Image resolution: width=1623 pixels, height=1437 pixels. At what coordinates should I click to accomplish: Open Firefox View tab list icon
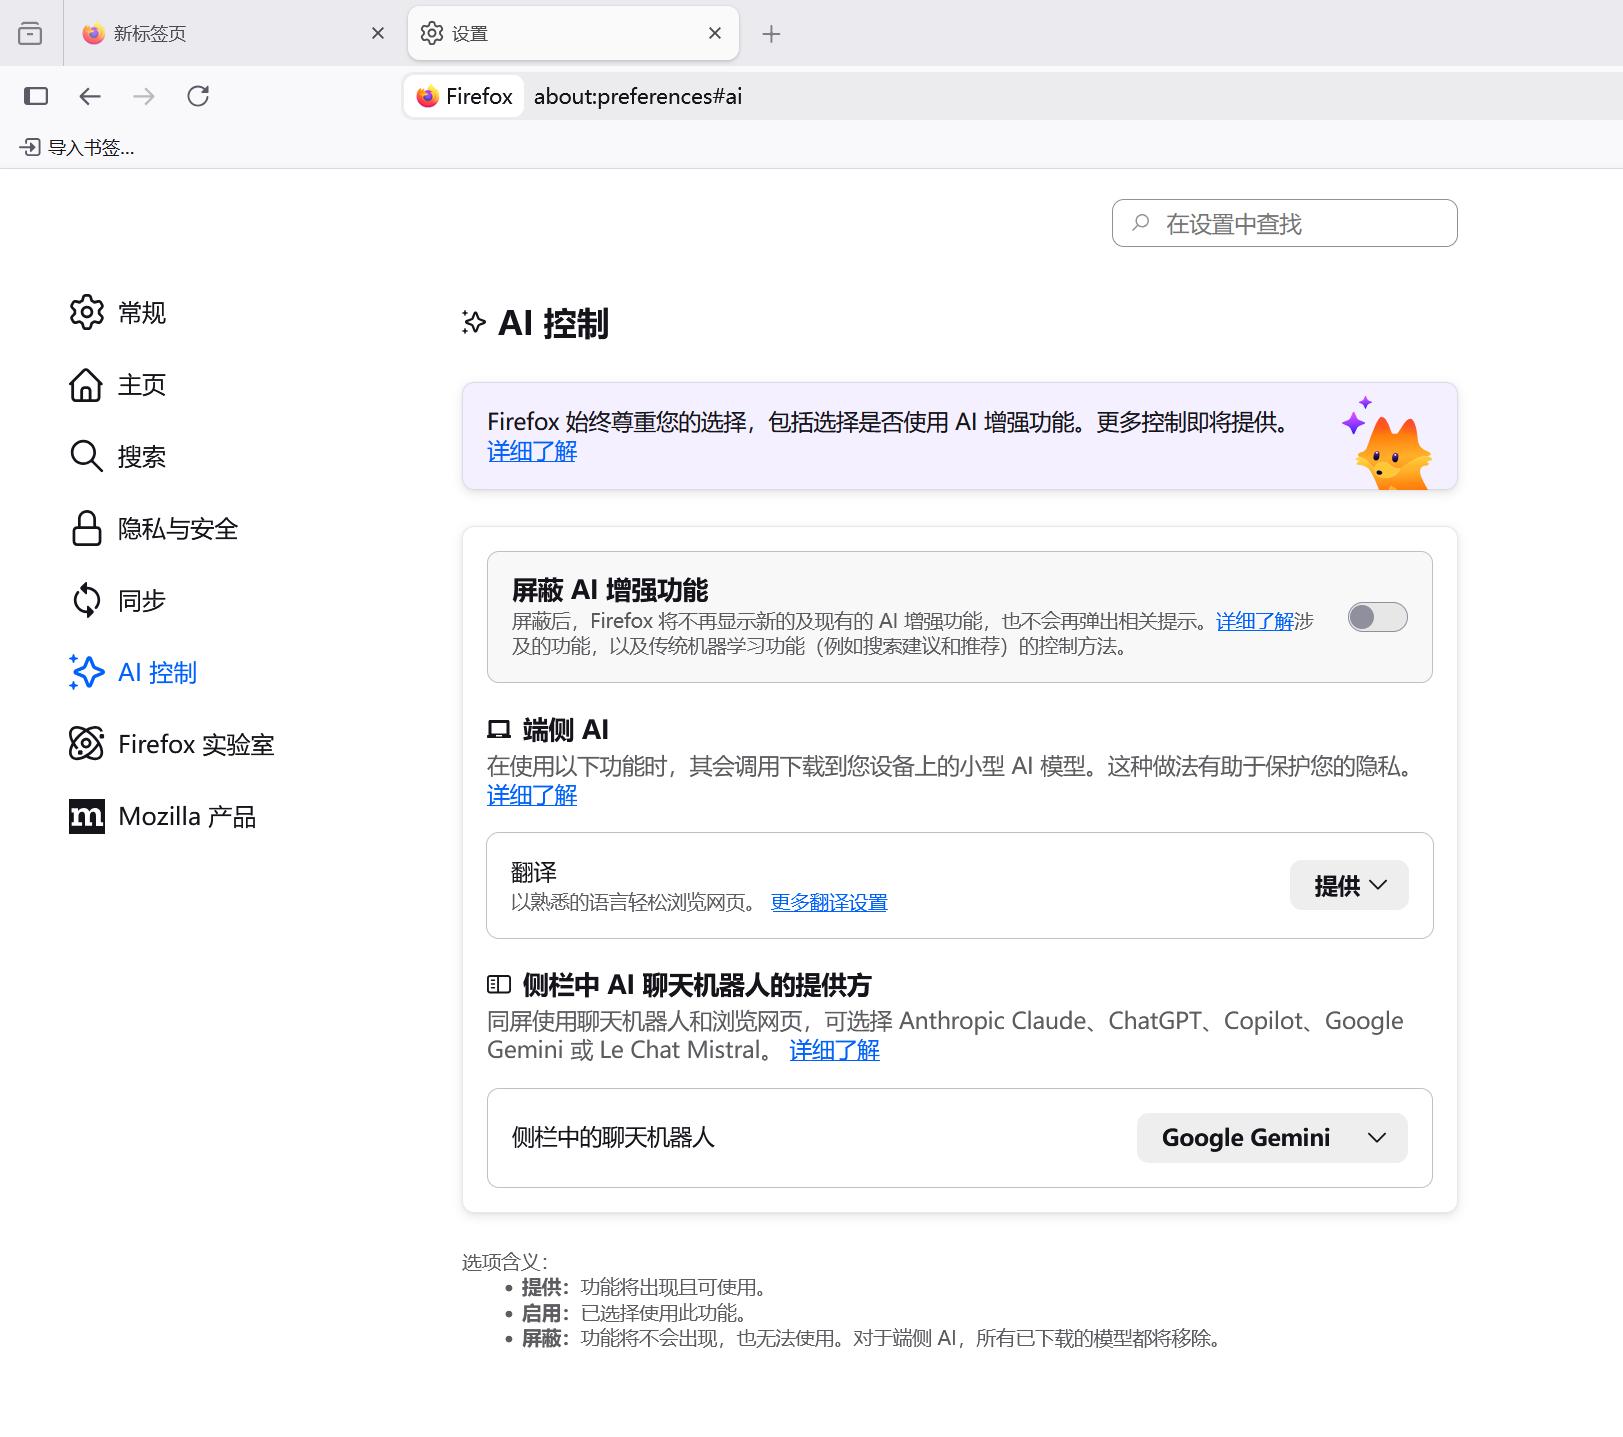pyautogui.click(x=30, y=33)
